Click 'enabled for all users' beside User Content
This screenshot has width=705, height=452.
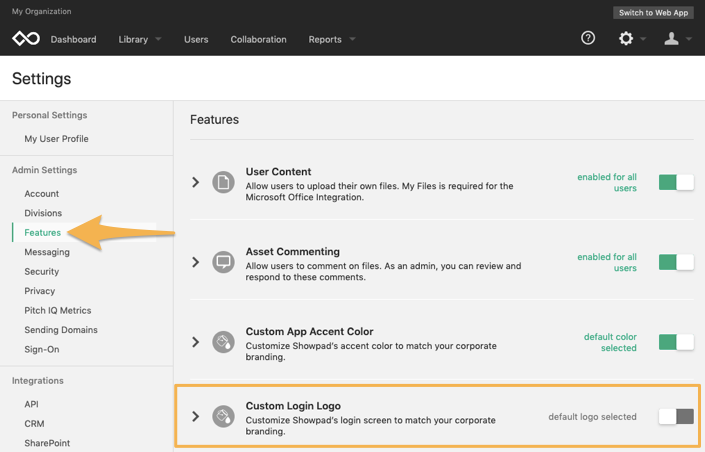[607, 183]
